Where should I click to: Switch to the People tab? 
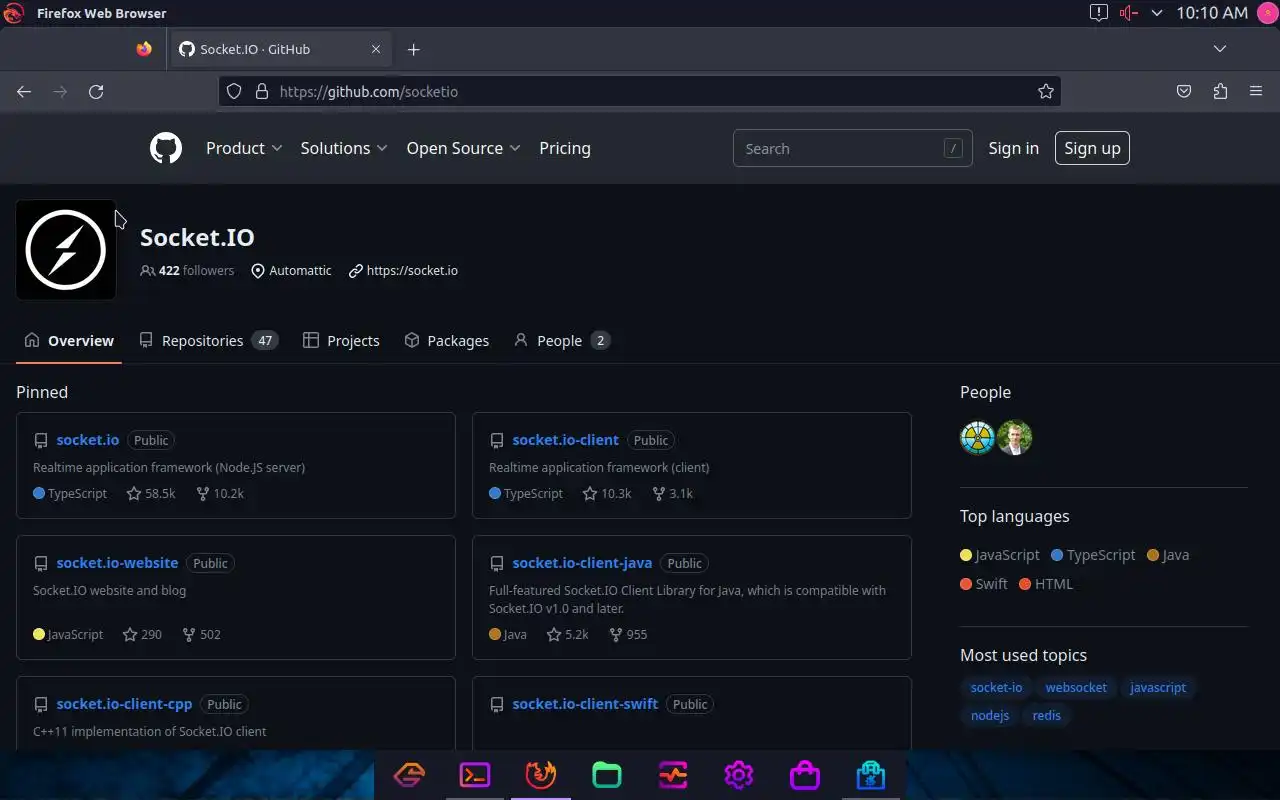(561, 340)
